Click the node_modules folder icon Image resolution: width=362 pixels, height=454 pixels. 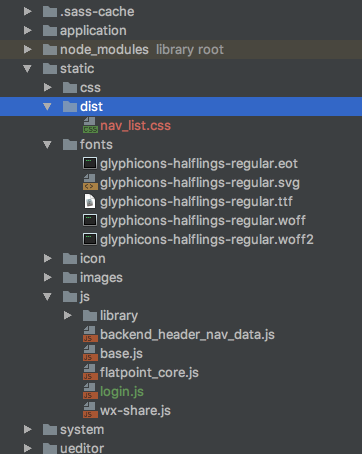click(50, 49)
